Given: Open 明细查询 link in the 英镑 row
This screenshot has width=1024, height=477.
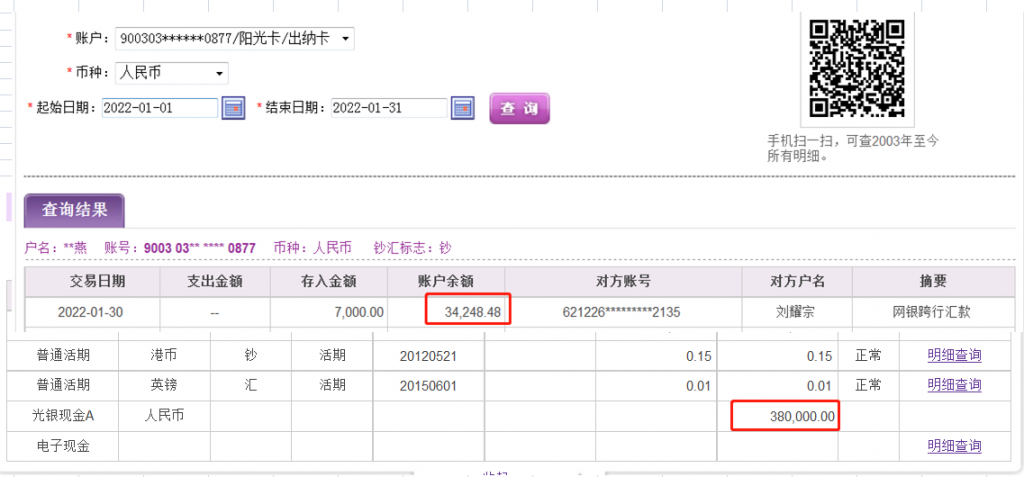Looking at the screenshot, I should click(954, 386).
